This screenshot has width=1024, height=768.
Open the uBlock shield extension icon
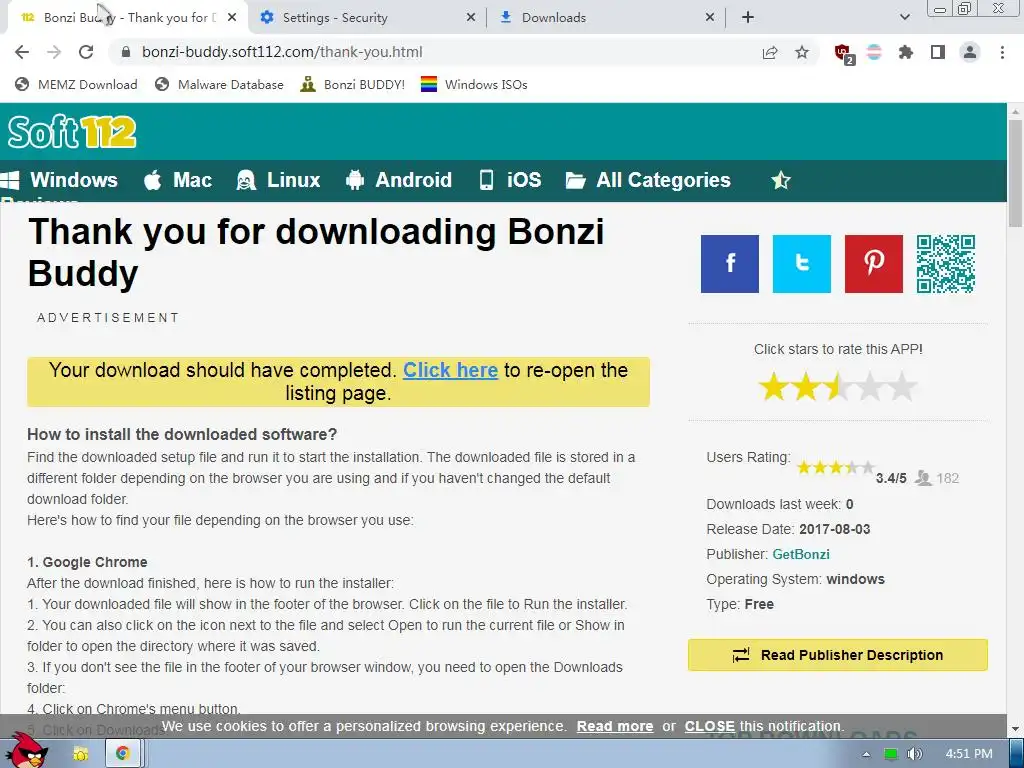pyautogui.click(x=844, y=54)
